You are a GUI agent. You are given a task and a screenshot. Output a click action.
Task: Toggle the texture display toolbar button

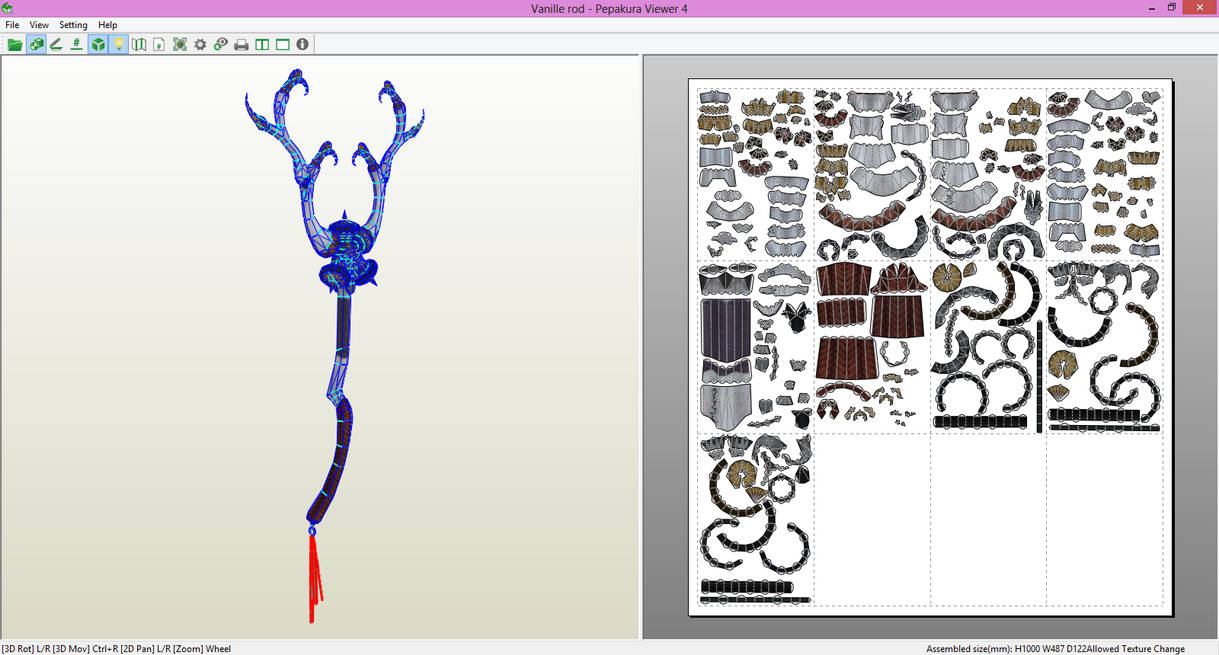[x=36, y=44]
